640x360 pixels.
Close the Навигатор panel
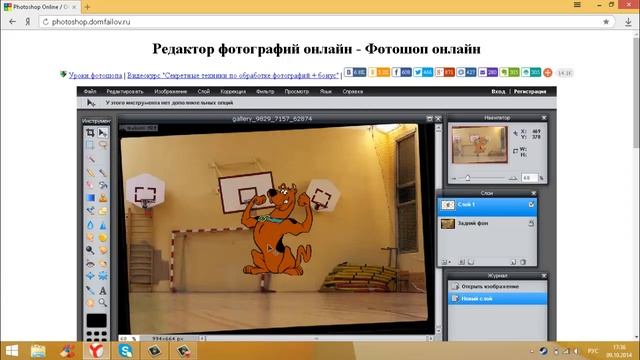click(544, 118)
